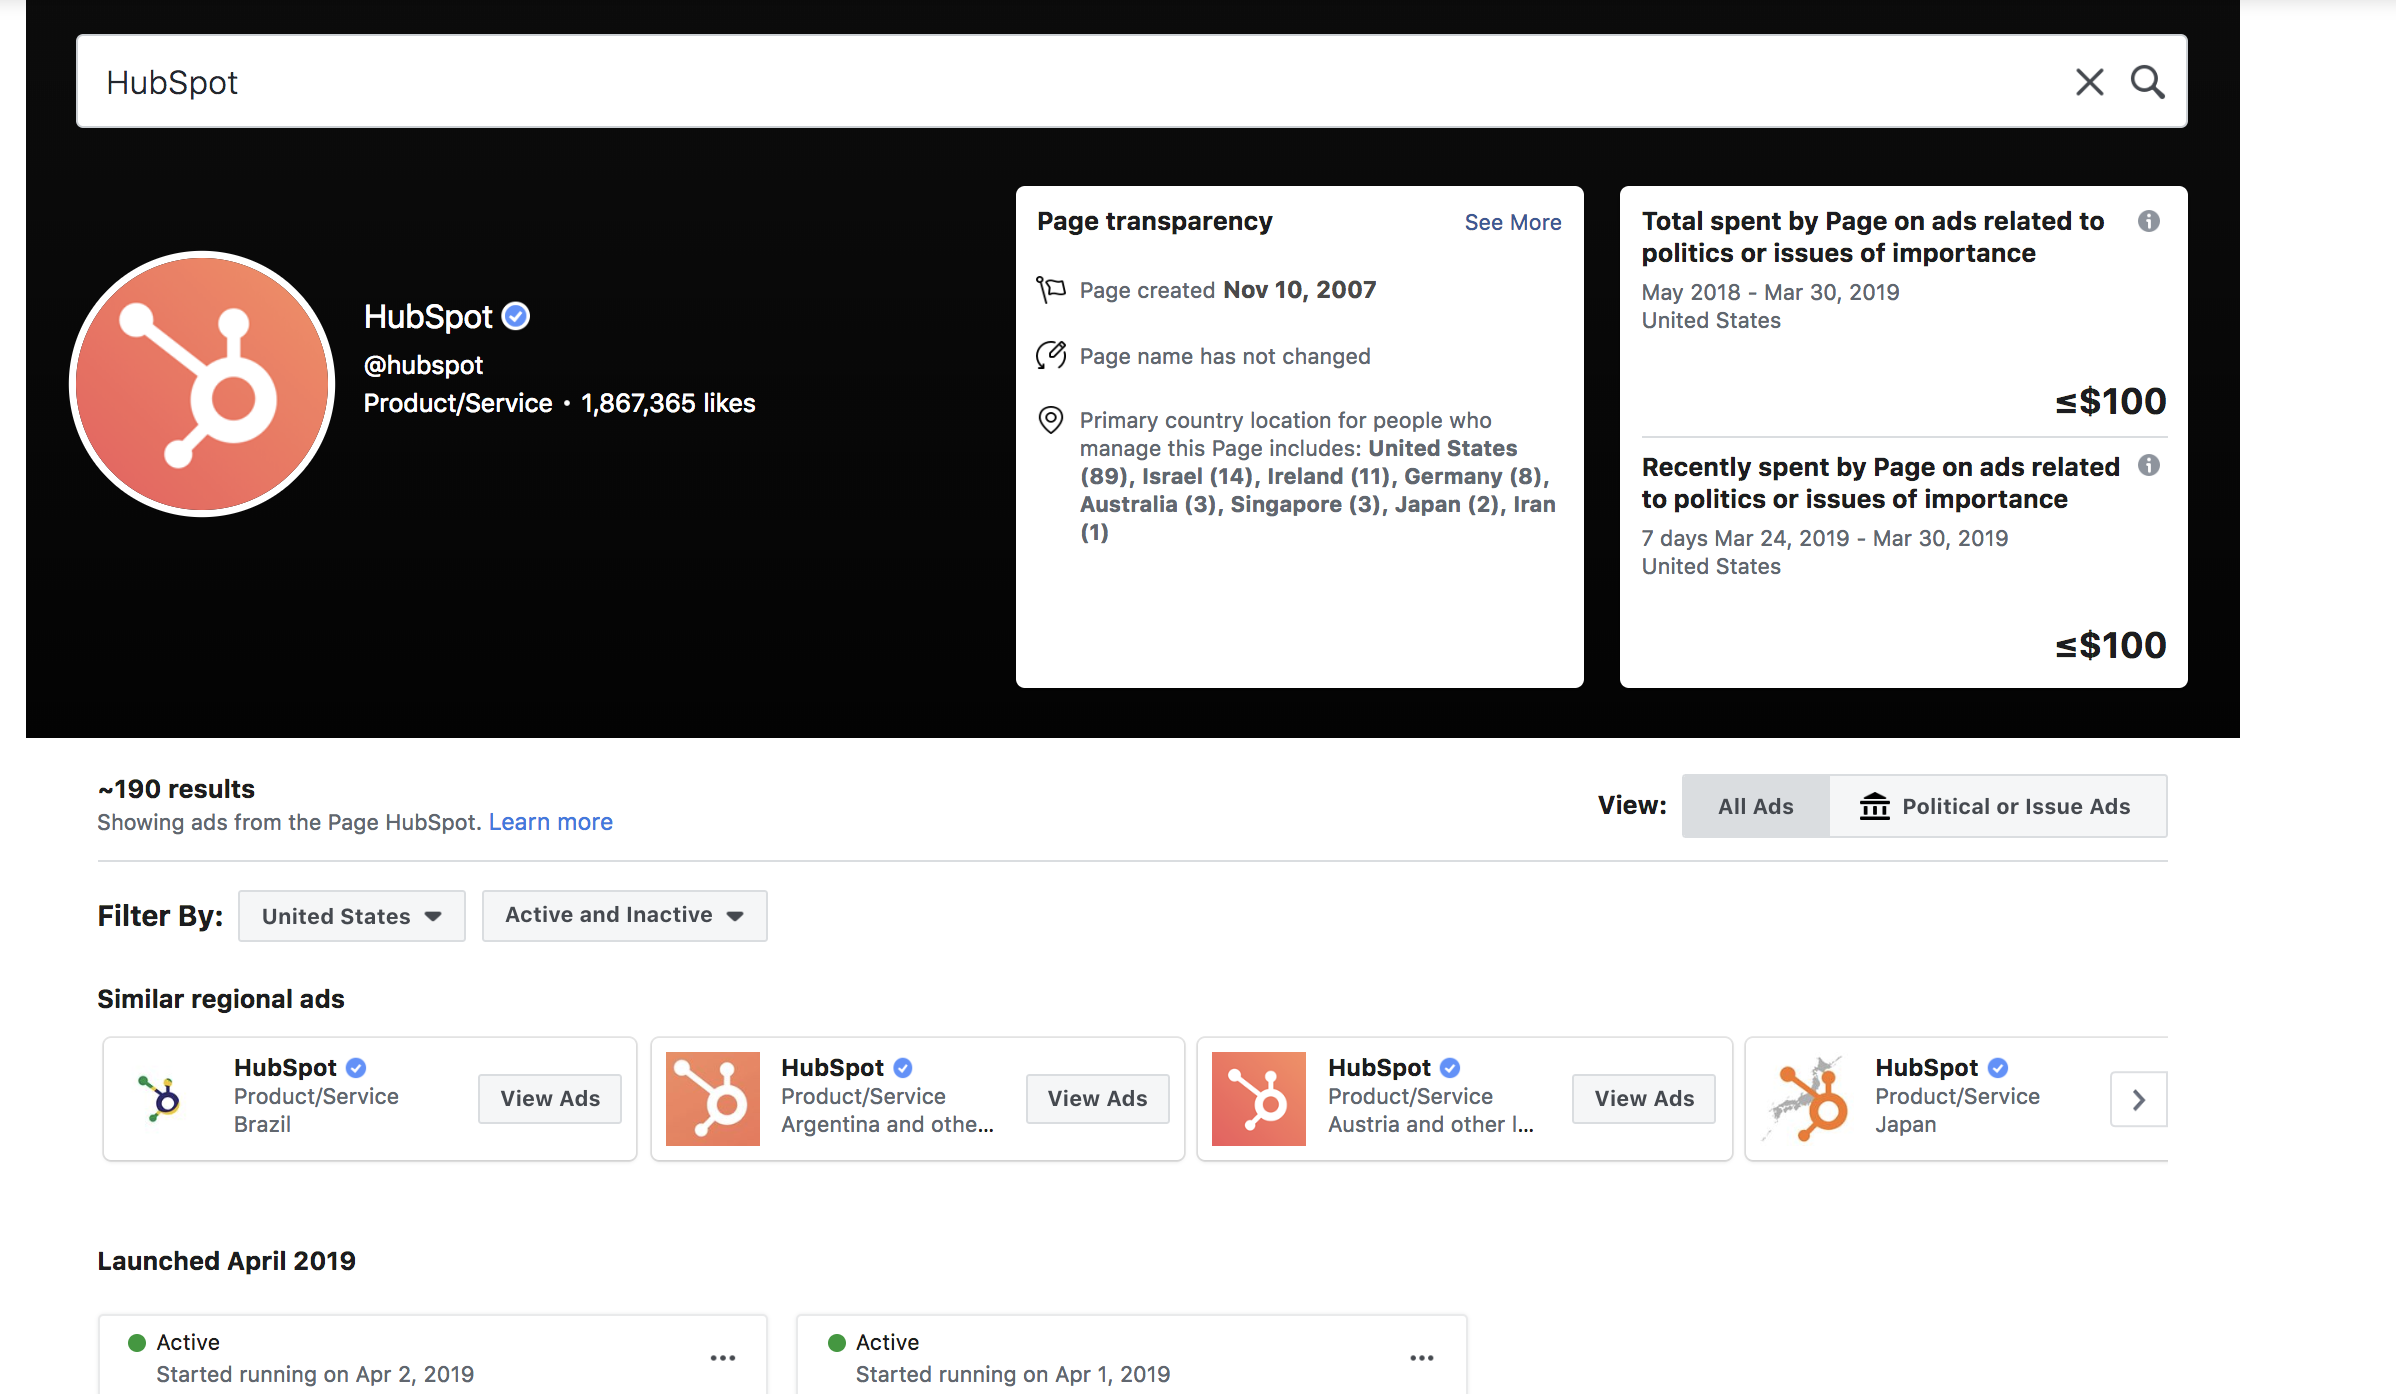Click the flag icon beside Page created
2396x1394 pixels.
1050,290
